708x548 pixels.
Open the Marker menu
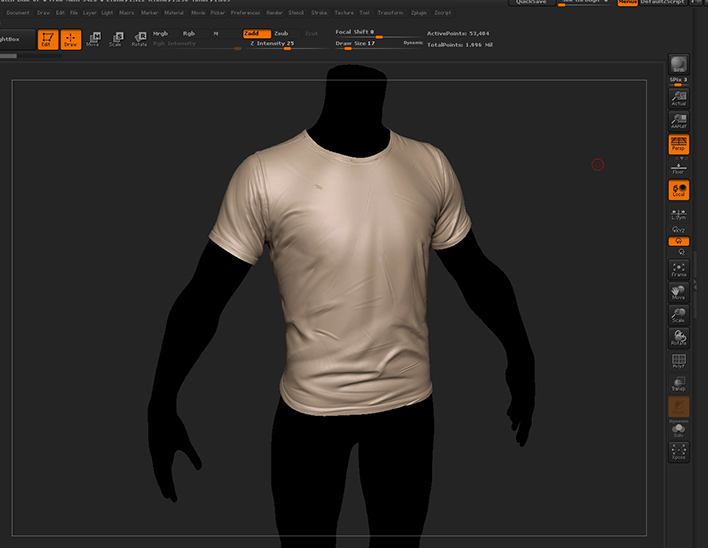(x=149, y=13)
